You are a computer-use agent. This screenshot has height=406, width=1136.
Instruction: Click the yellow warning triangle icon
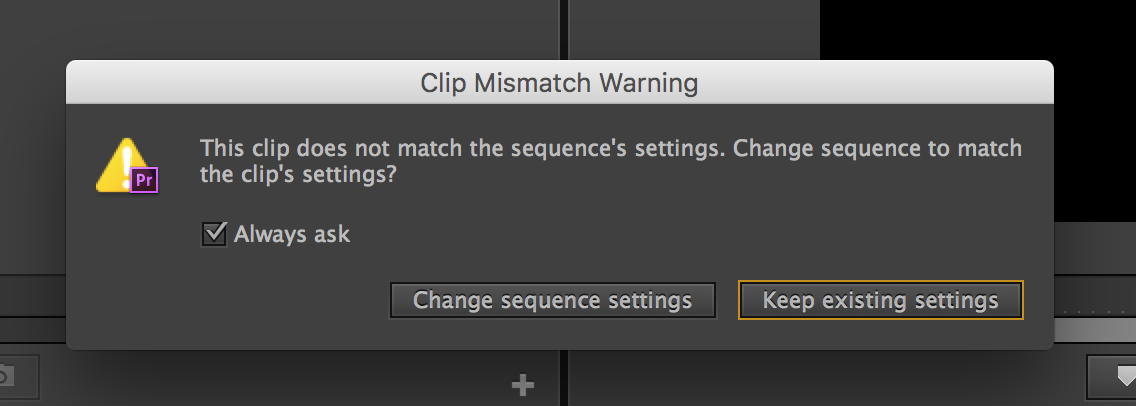tap(118, 165)
